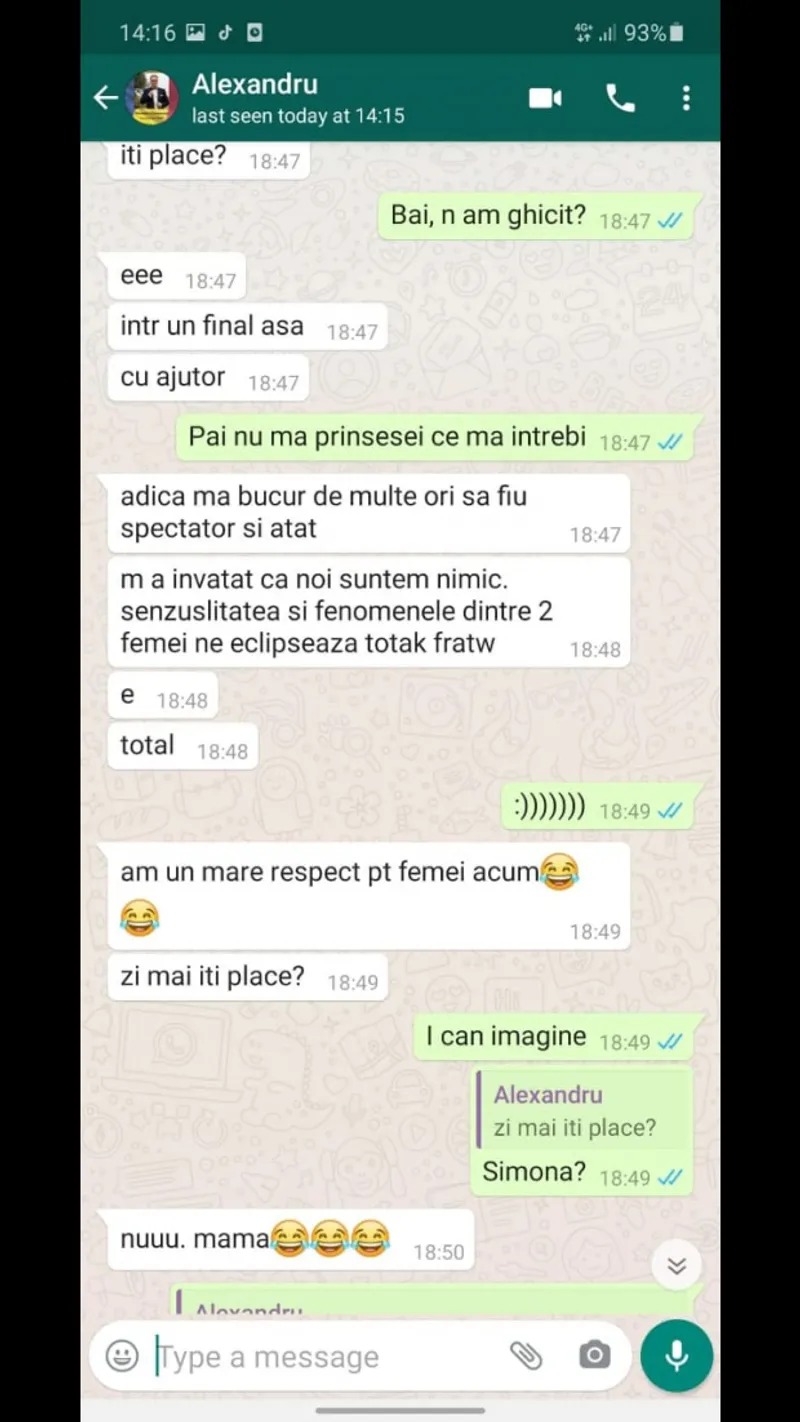Select the "I can imagine" message
The height and width of the screenshot is (1422, 800).
(553, 1038)
